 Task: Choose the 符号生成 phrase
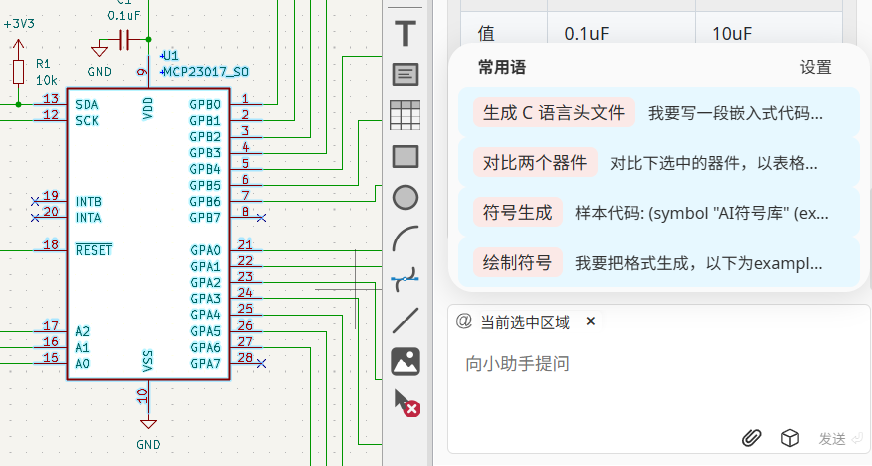point(517,212)
